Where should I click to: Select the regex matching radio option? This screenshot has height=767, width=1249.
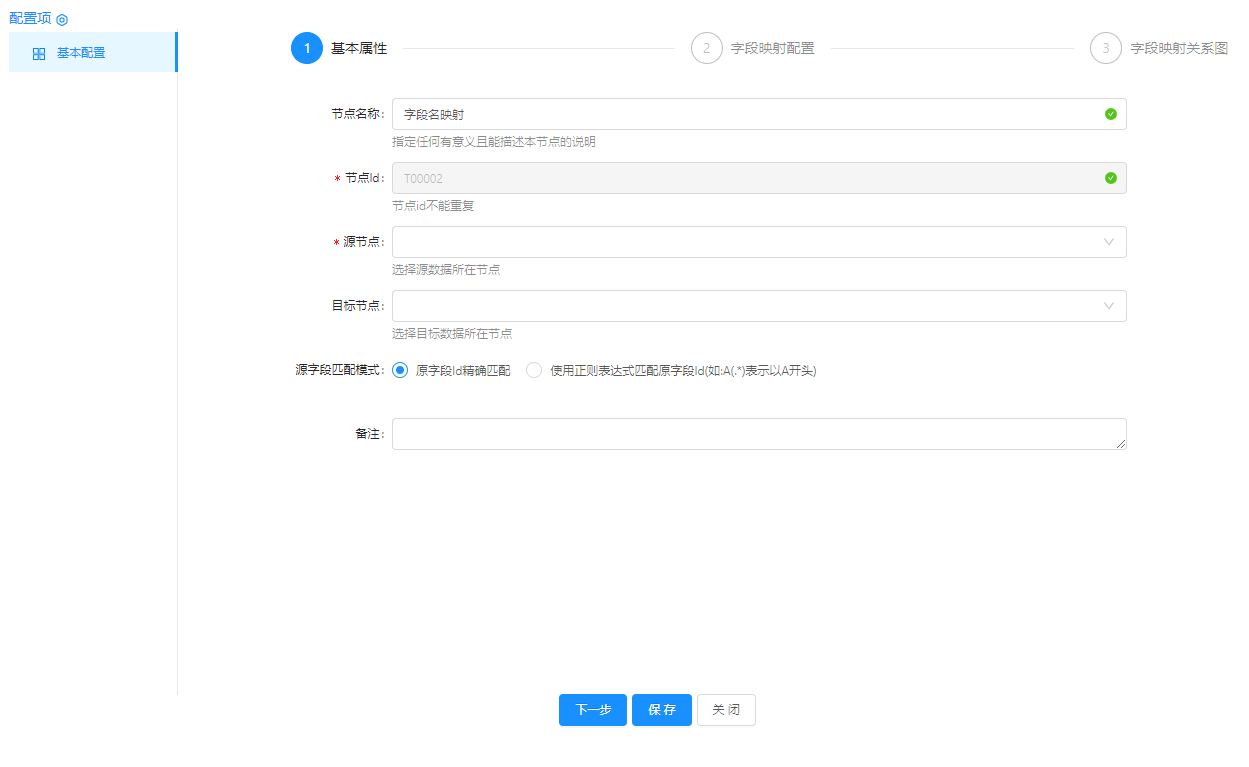coord(534,370)
